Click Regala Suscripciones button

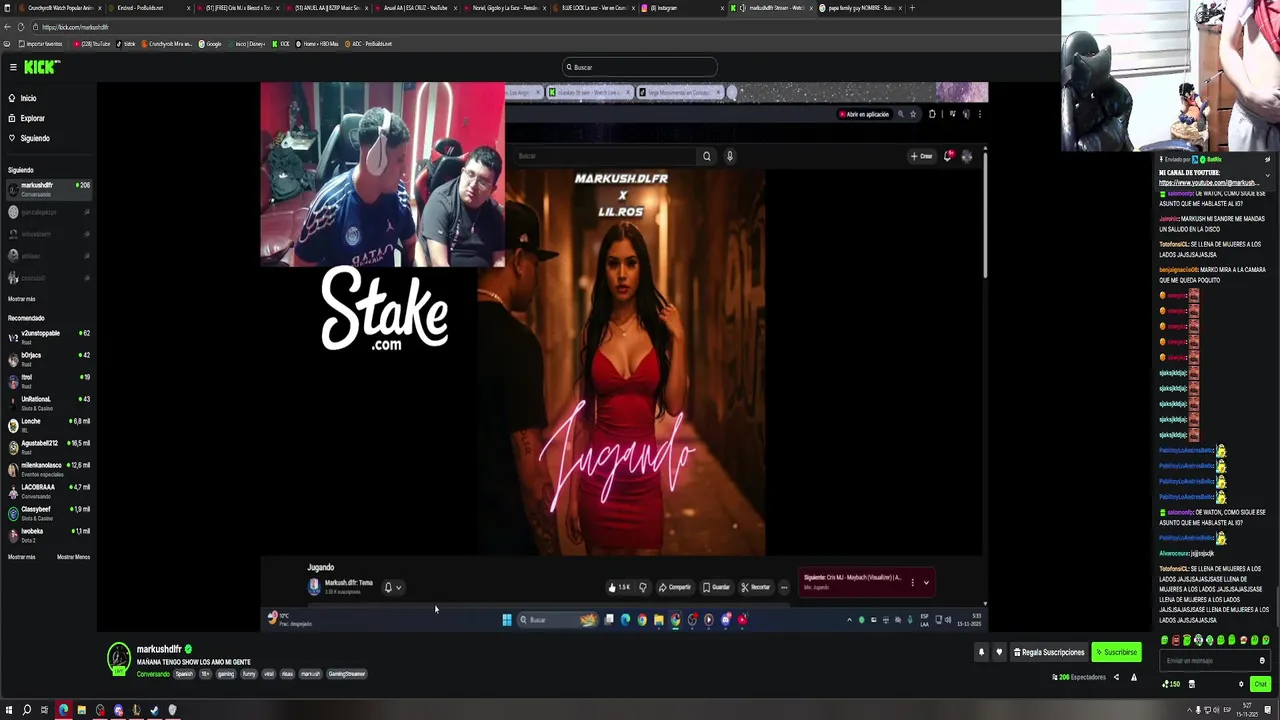(1048, 652)
